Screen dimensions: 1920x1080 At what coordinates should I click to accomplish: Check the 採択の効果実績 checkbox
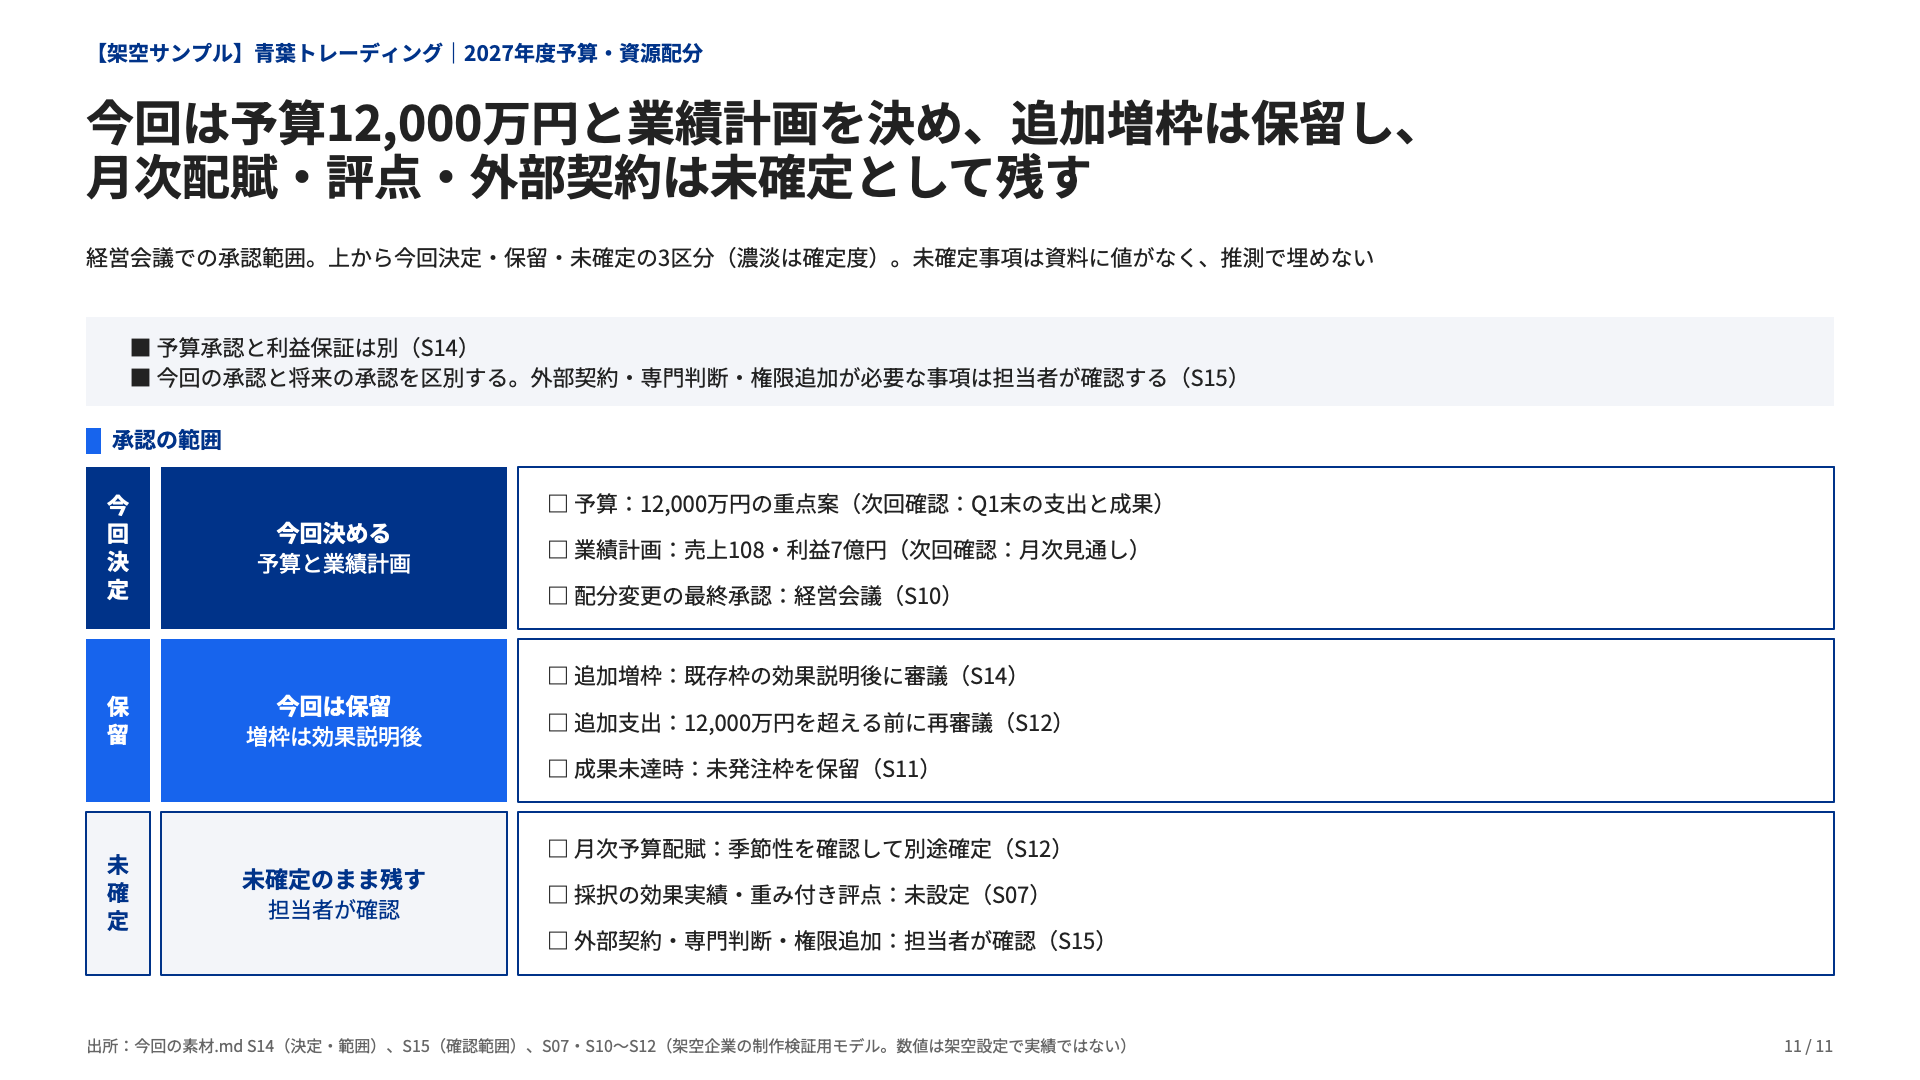pos(558,895)
